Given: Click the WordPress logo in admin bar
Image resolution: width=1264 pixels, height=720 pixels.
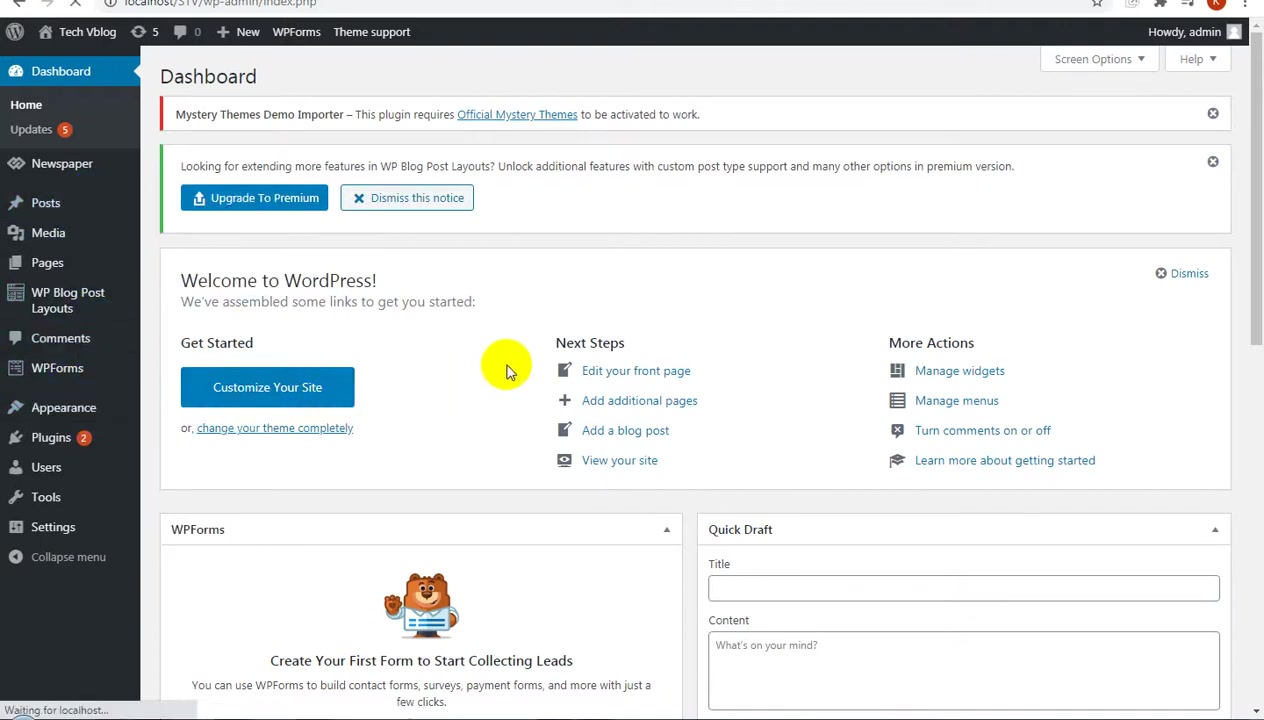Looking at the screenshot, I should [15, 32].
